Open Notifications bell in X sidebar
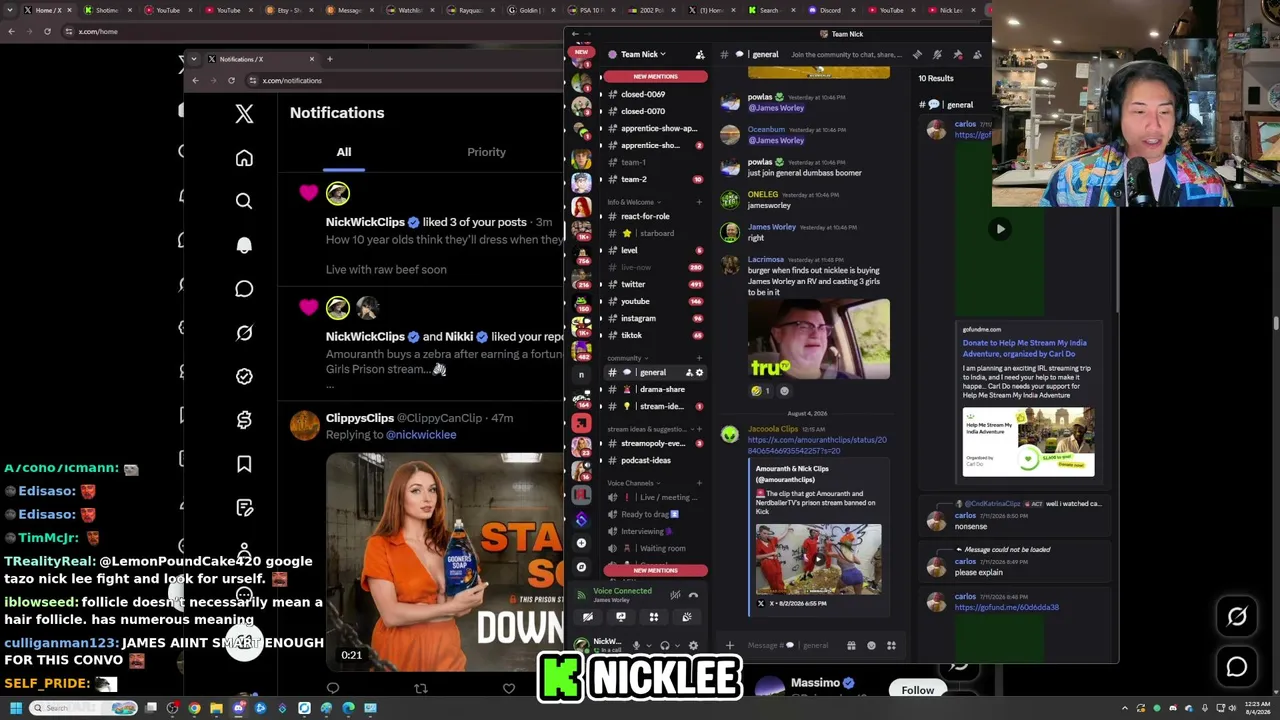 pos(244,245)
